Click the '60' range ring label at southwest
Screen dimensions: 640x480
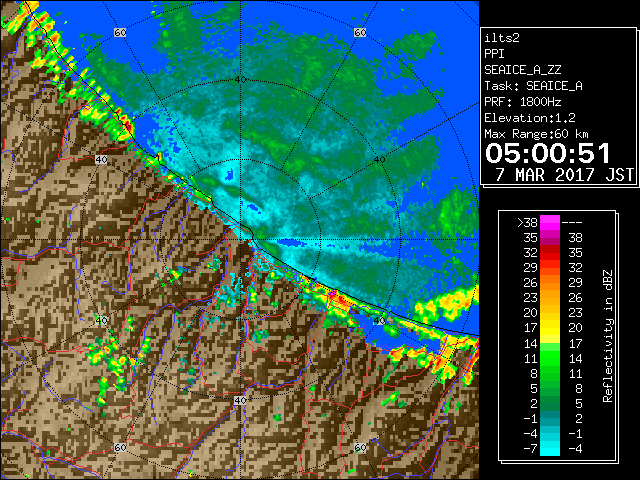point(120,448)
